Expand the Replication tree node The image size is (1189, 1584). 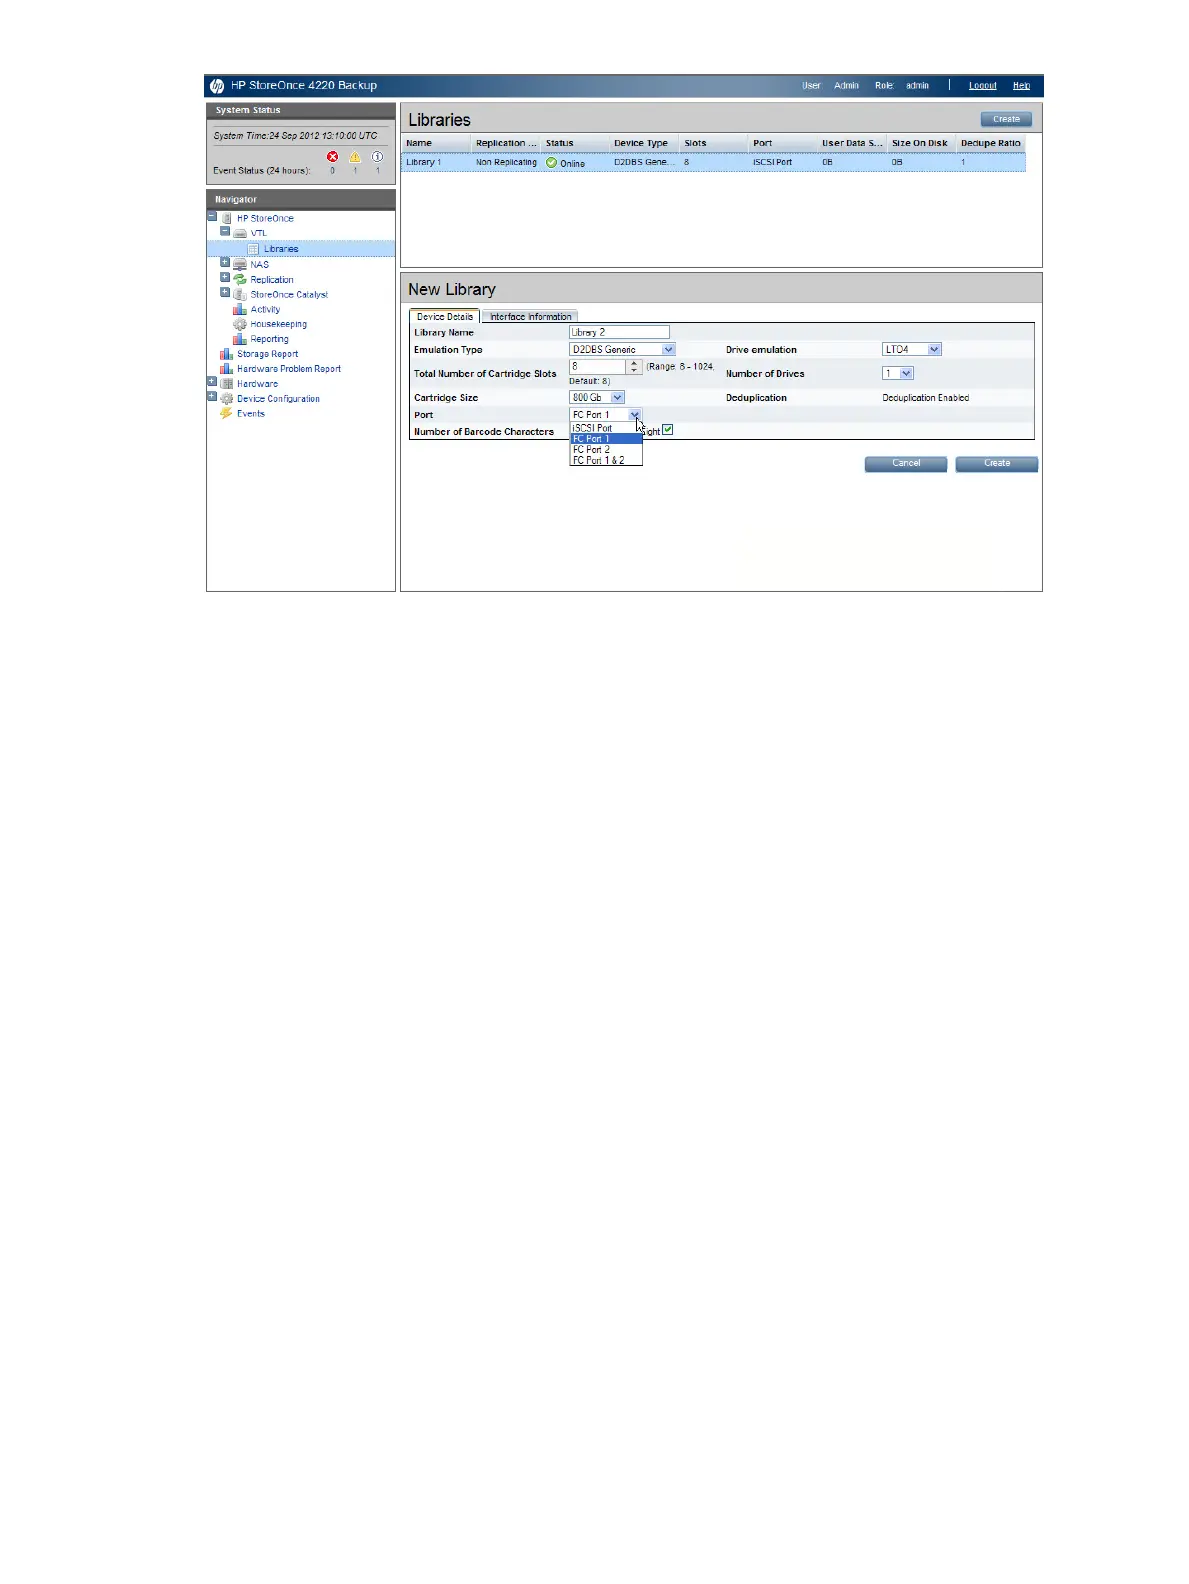(x=225, y=278)
